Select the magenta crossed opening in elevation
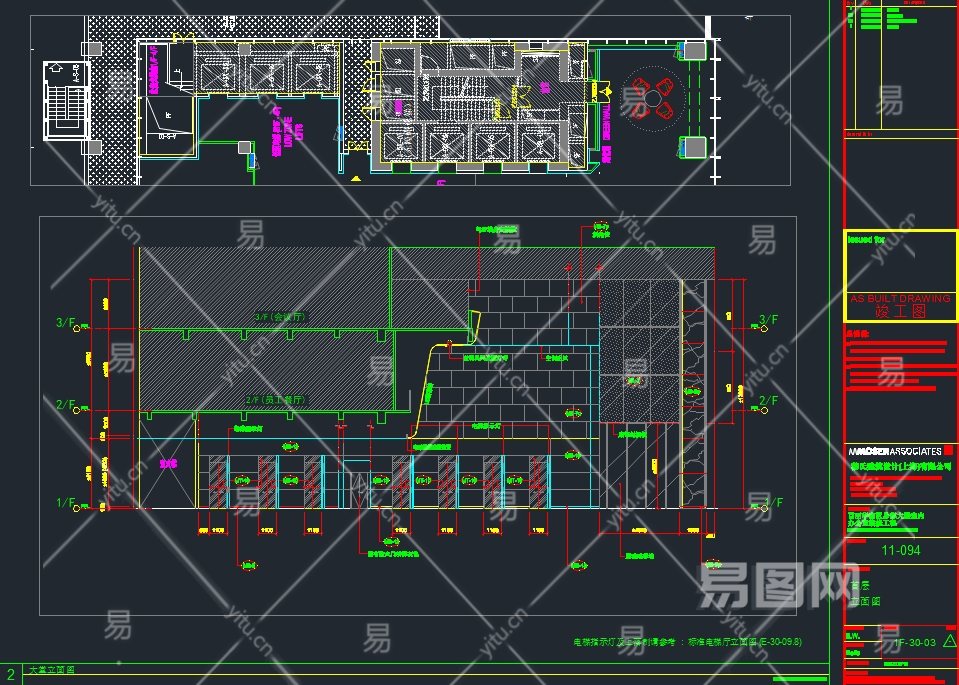The width and height of the screenshot is (959, 685). click(x=168, y=465)
